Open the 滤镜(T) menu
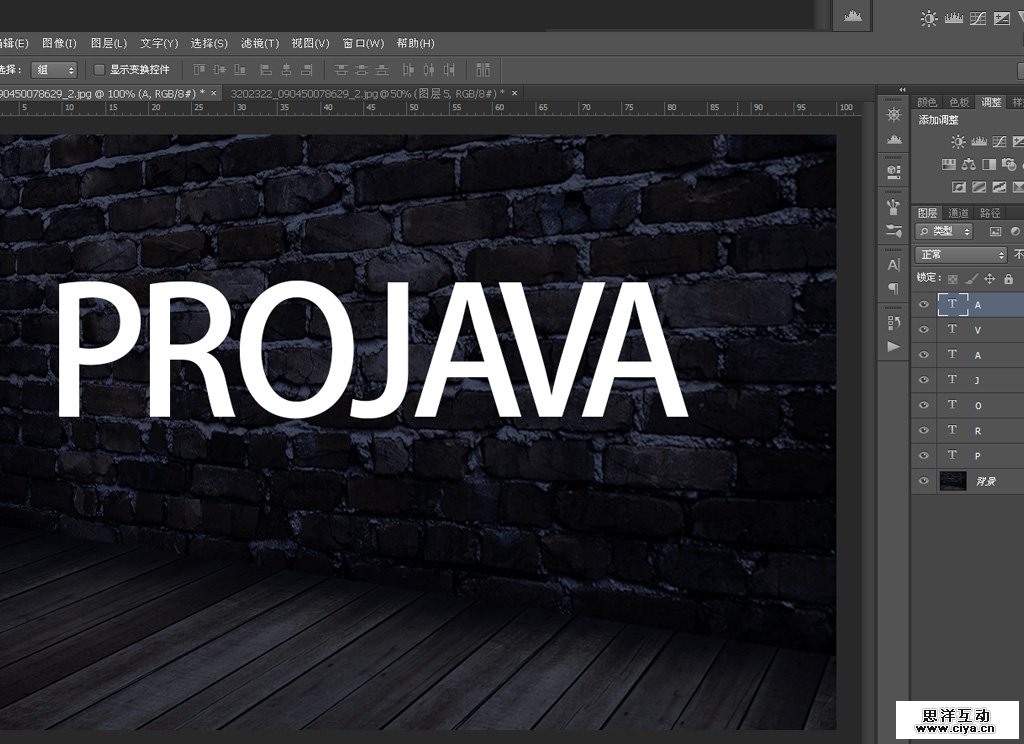The height and width of the screenshot is (744, 1024). [x=259, y=43]
